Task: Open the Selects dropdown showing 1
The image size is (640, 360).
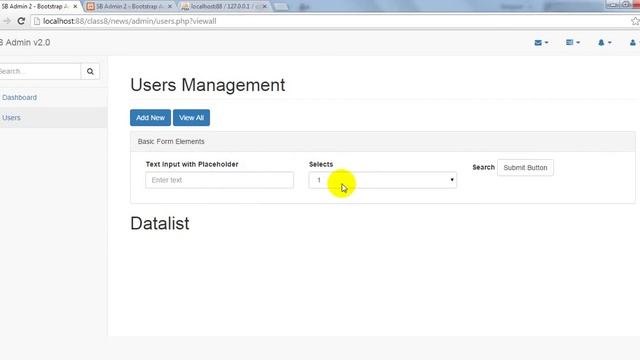Action: 383,180
